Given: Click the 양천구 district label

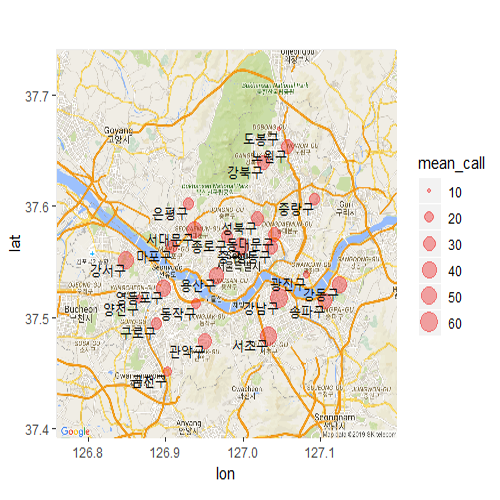Looking at the screenshot, I should pyautogui.click(x=121, y=309).
